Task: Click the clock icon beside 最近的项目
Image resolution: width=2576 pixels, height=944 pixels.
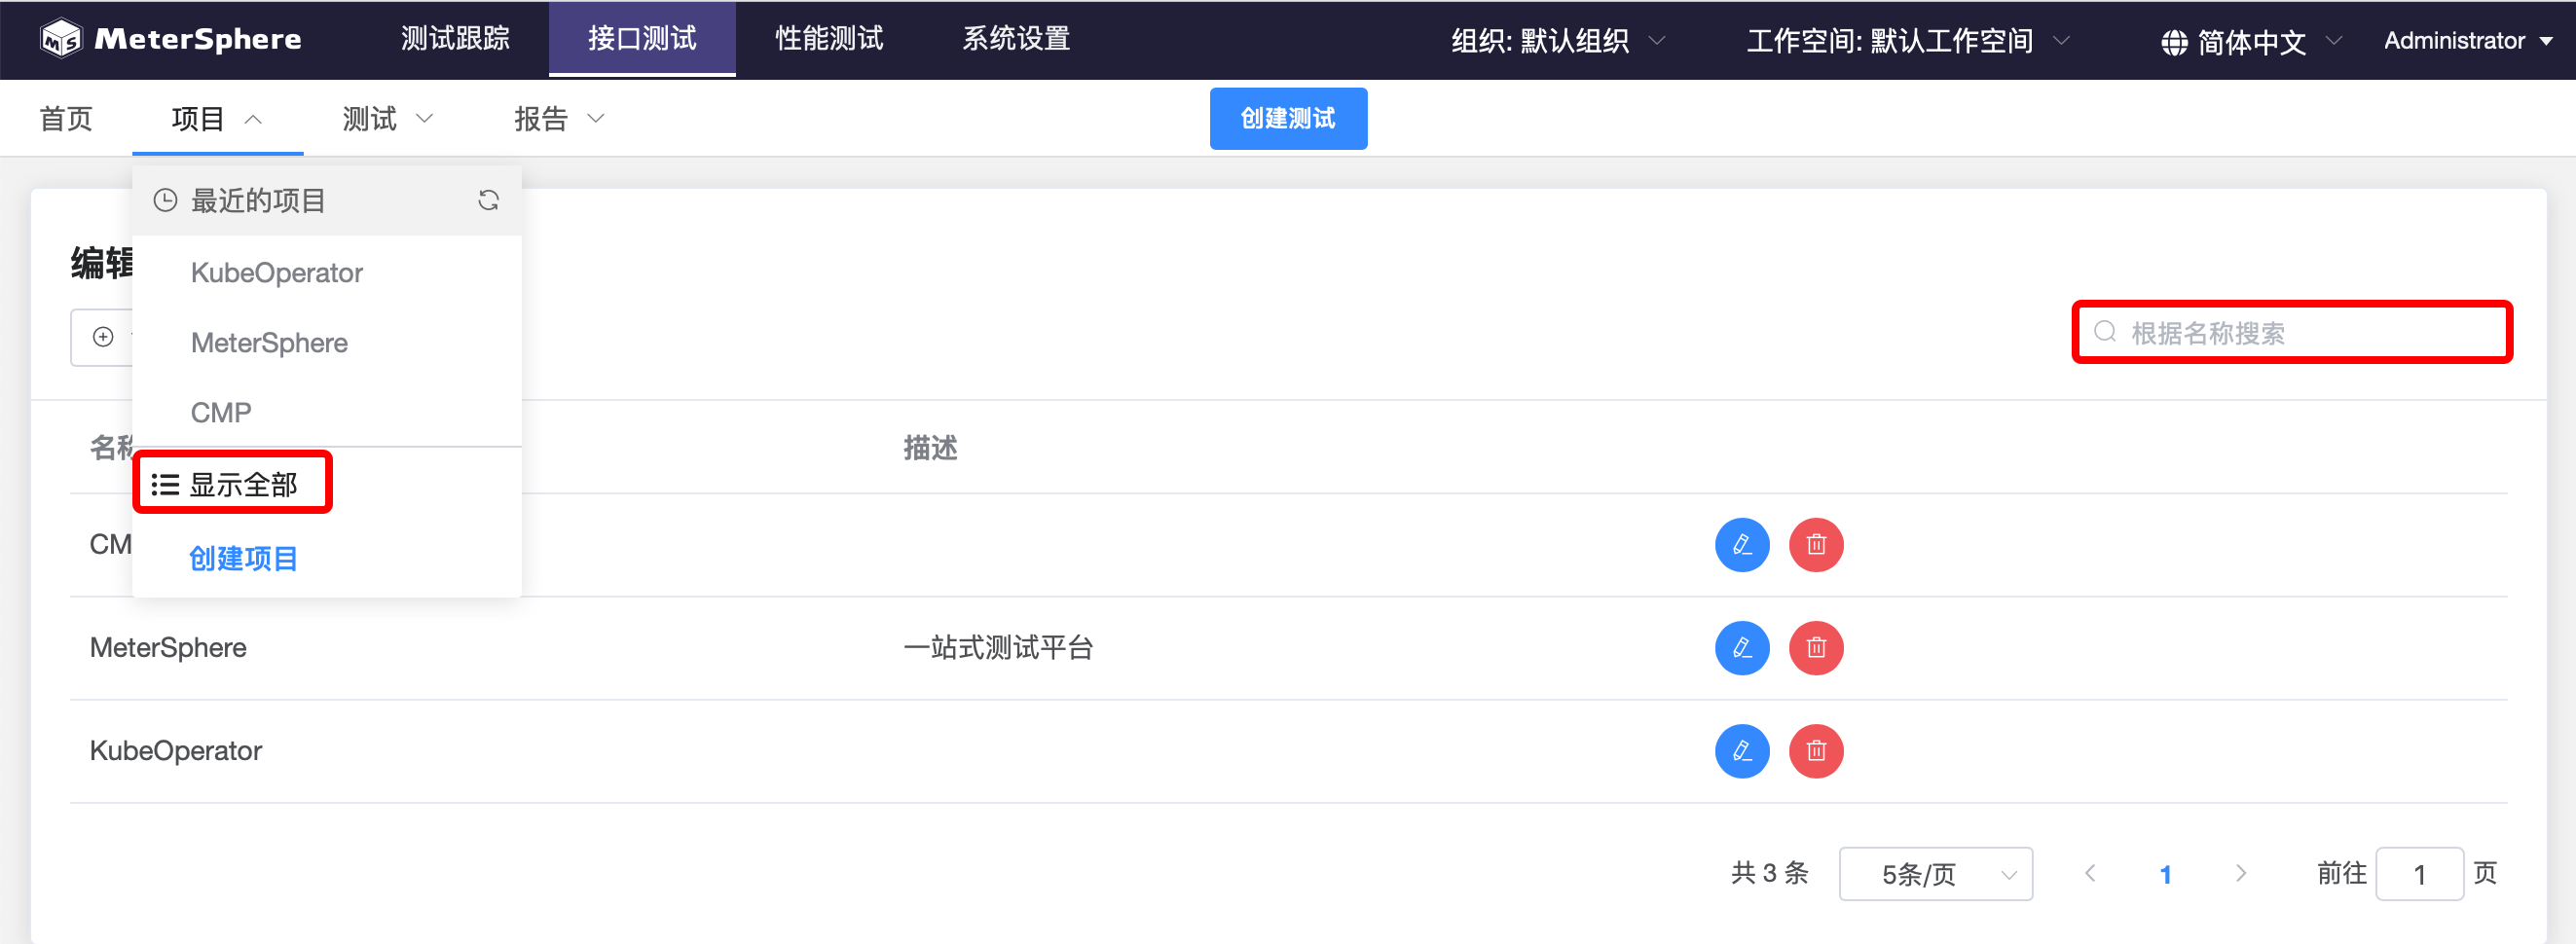Action: 165,200
